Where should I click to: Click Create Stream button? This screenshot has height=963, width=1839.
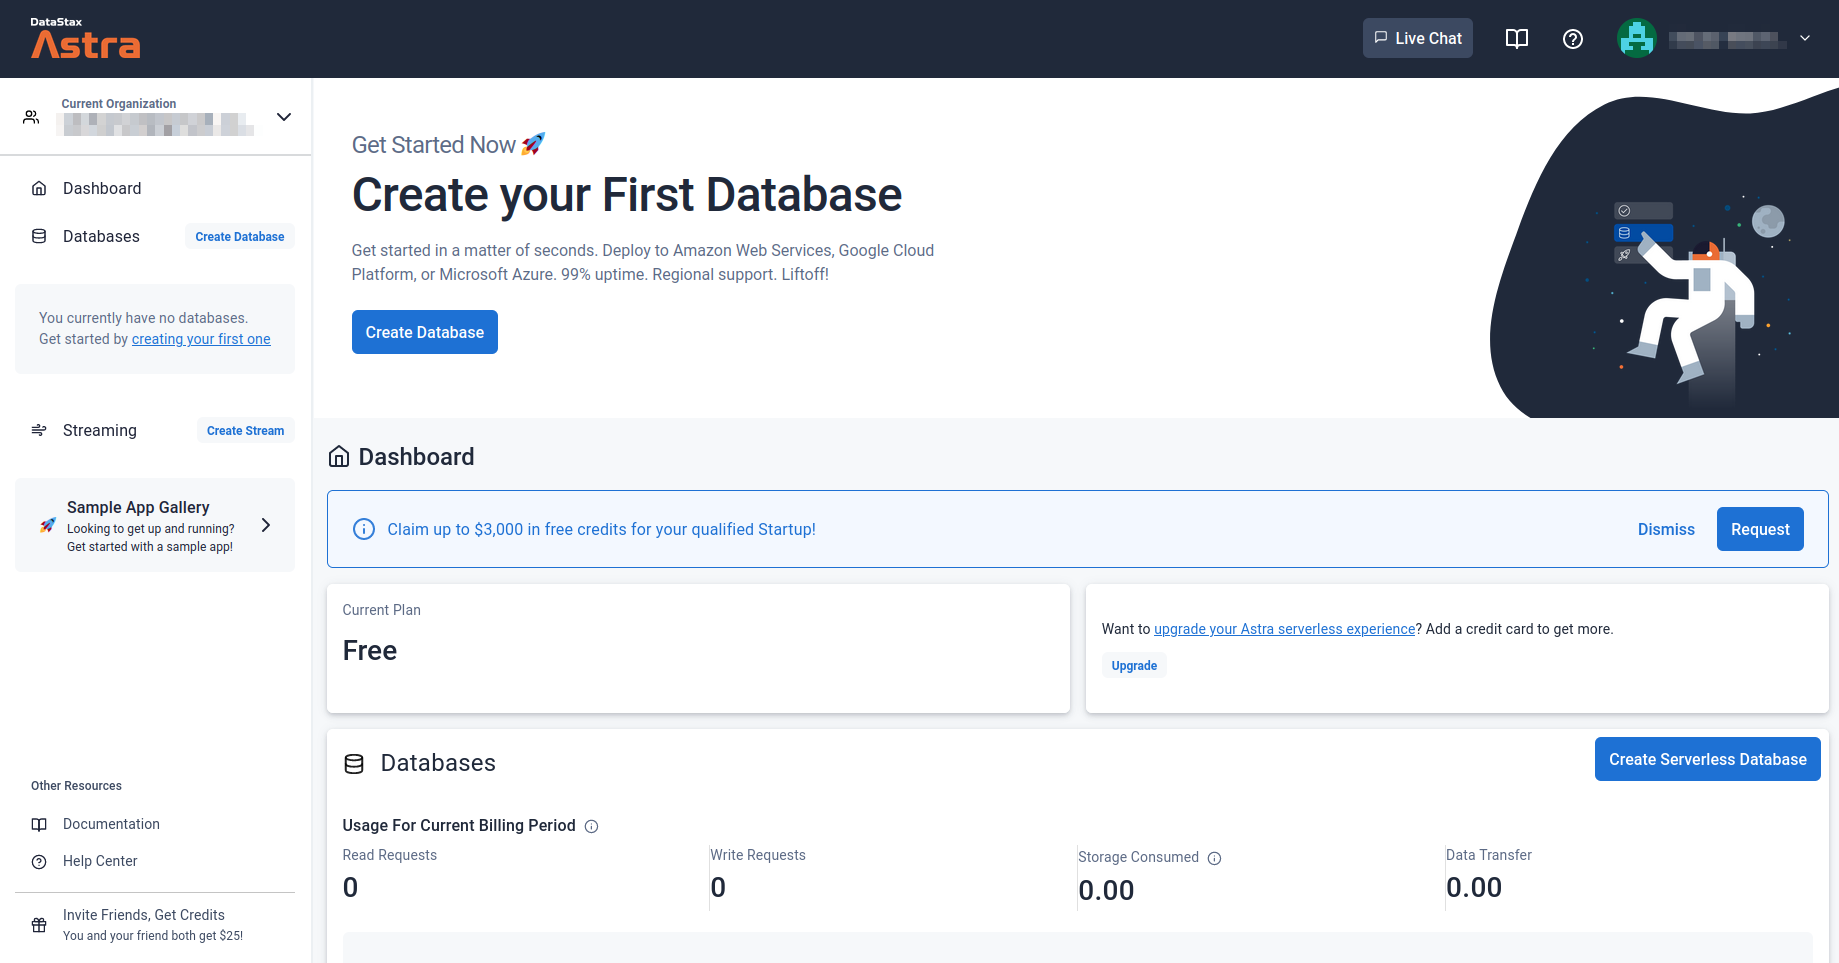(245, 431)
